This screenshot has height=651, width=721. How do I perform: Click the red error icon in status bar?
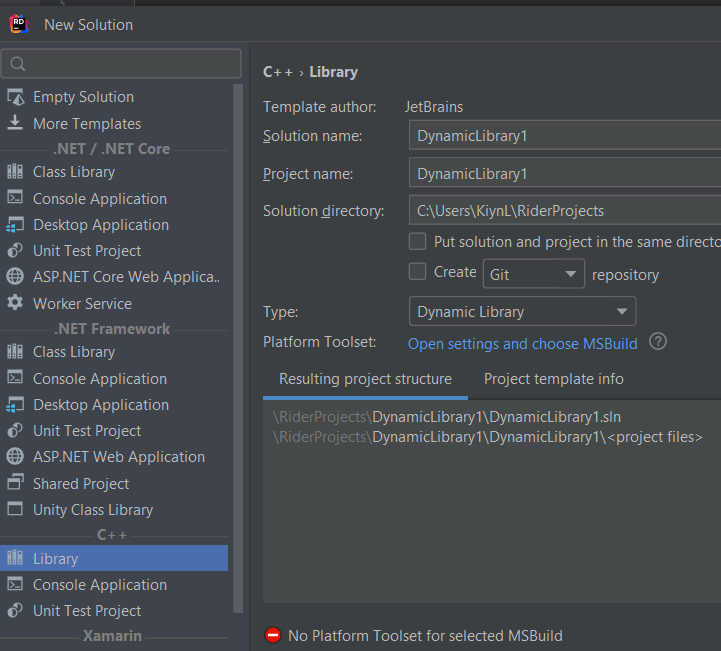coord(273,635)
